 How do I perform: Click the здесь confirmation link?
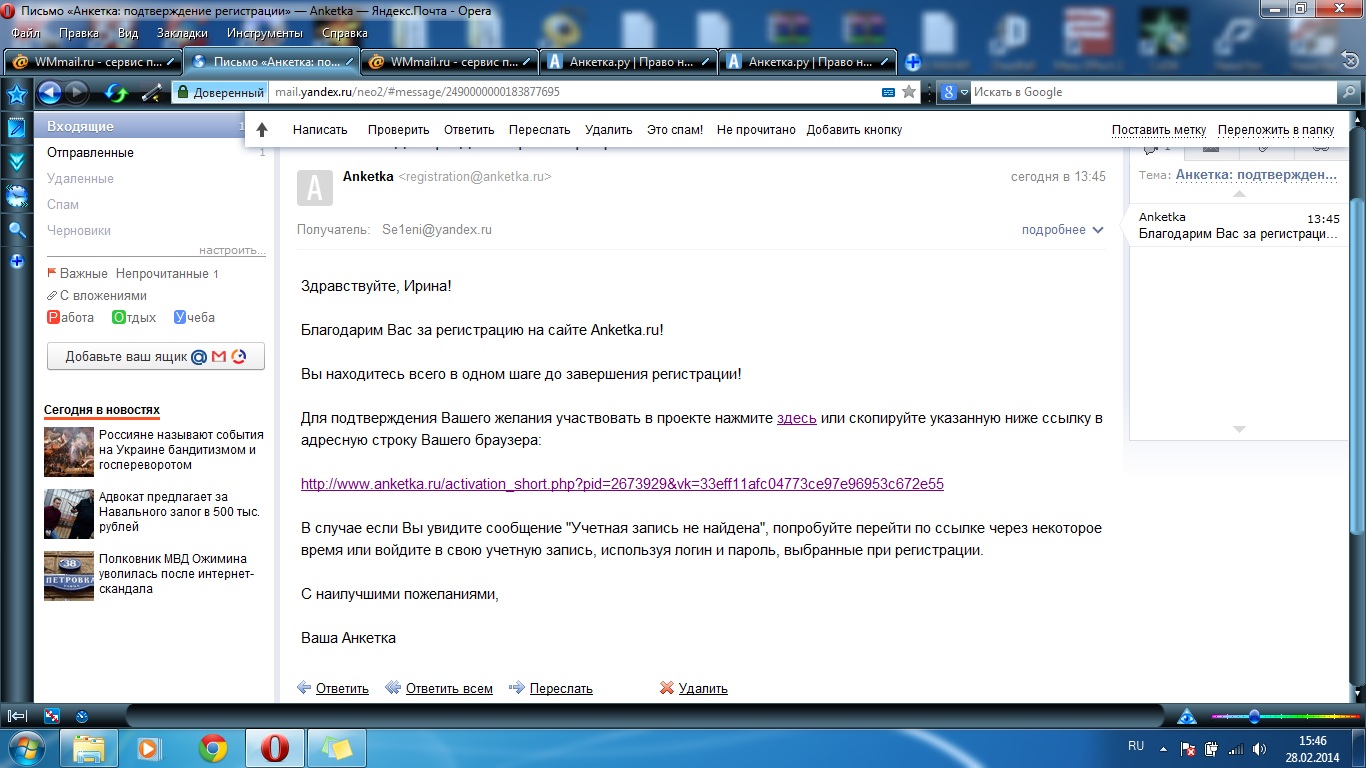click(797, 418)
